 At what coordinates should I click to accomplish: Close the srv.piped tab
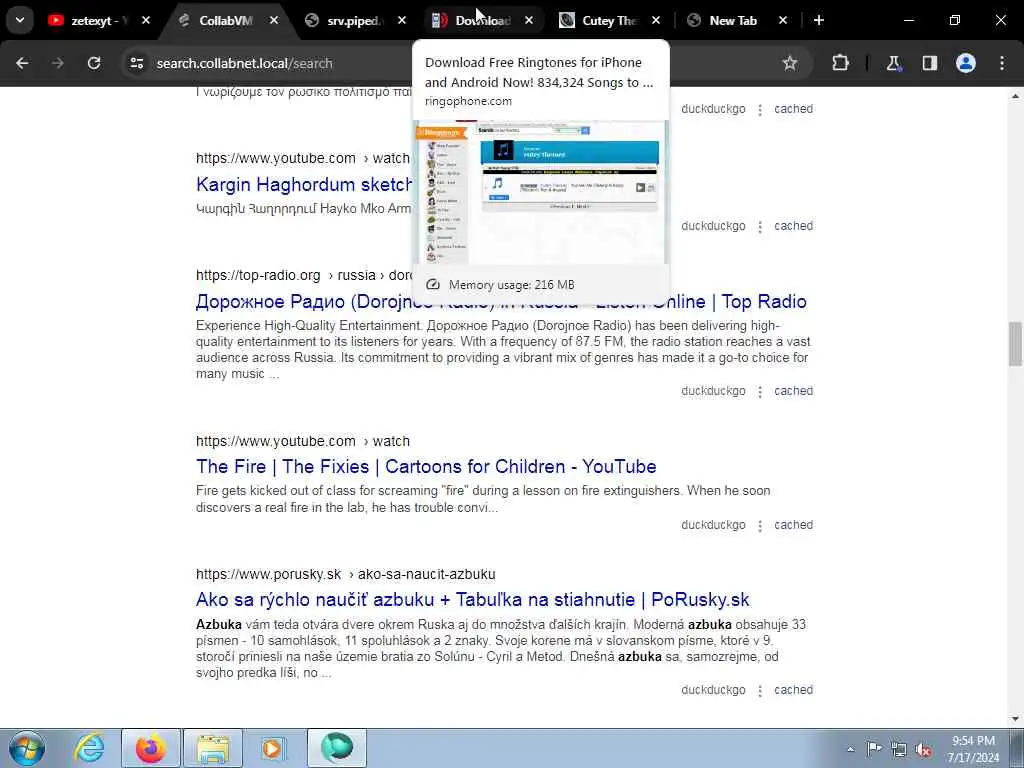coord(402,21)
